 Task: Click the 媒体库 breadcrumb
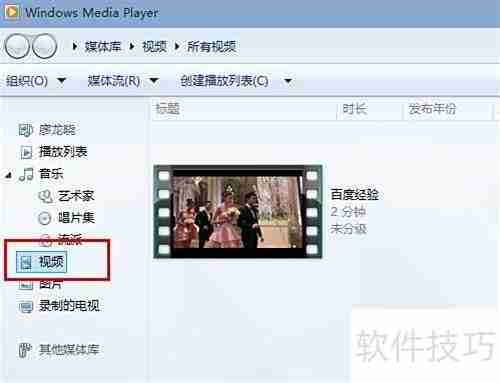[103, 46]
